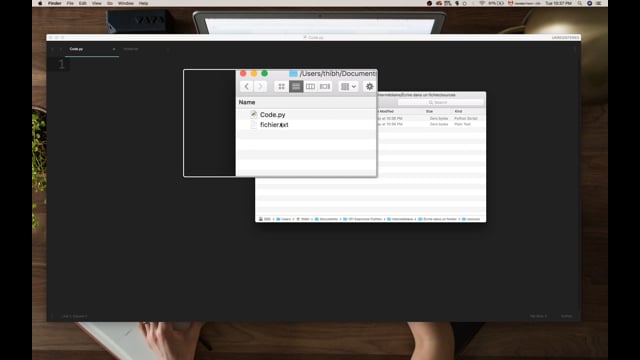This screenshot has width=640, height=360.
Task: Sort by the Kind column in Finder
Action: [458, 111]
